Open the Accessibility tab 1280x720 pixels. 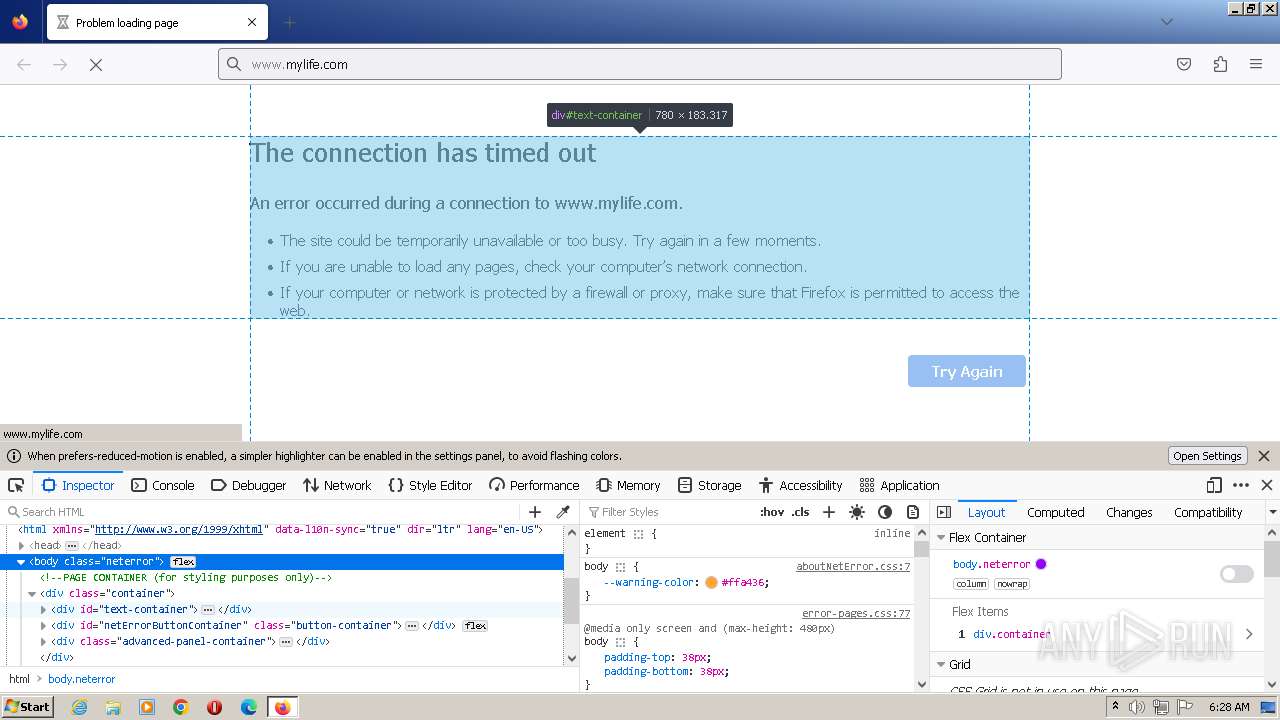(x=801, y=485)
